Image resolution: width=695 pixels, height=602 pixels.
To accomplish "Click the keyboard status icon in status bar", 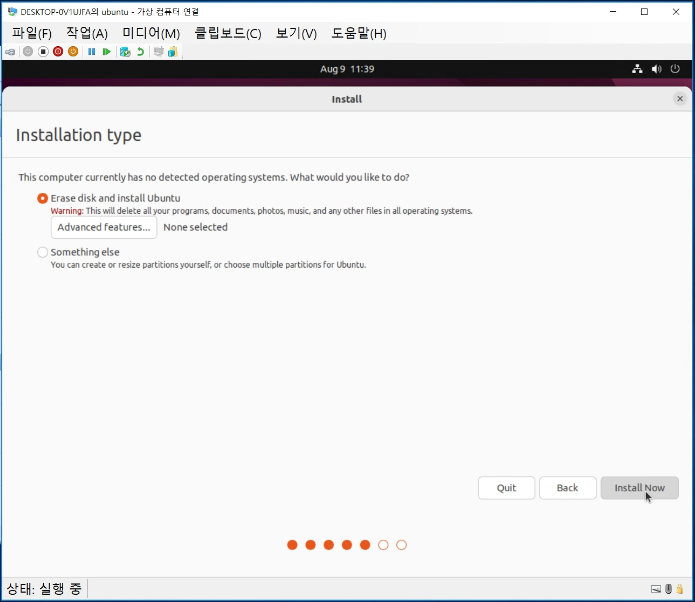I will coord(656,589).
